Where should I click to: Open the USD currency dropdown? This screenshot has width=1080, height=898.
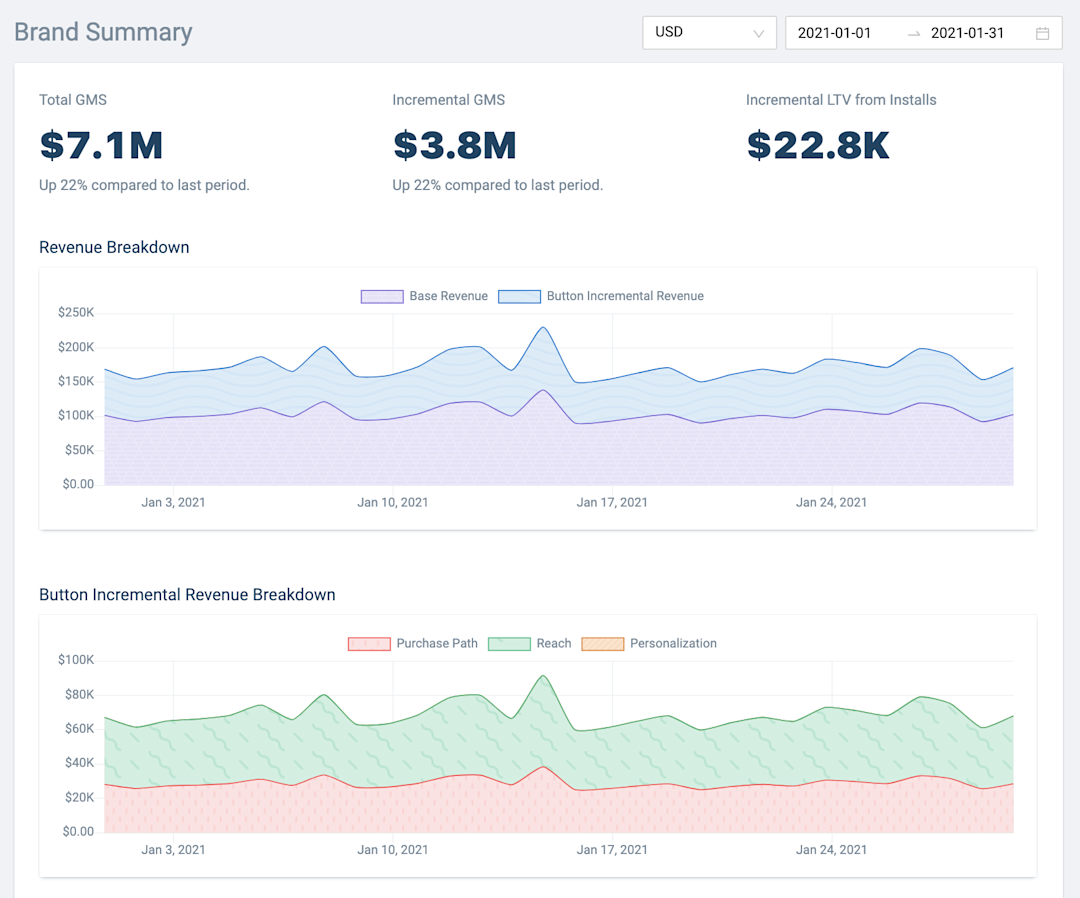(709, 32)
